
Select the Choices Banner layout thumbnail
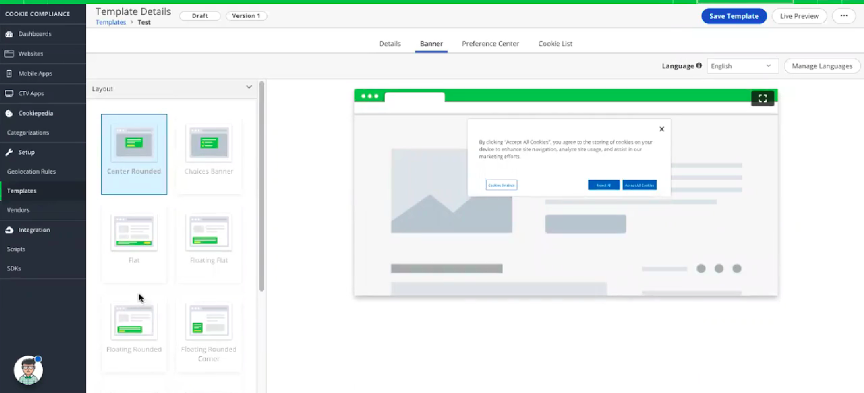coord(209,154)
